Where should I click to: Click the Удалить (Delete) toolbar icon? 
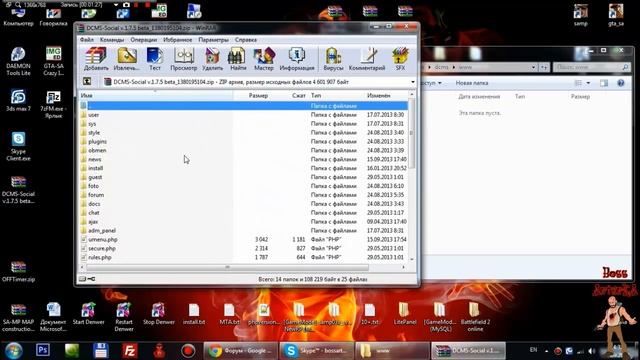213,59
